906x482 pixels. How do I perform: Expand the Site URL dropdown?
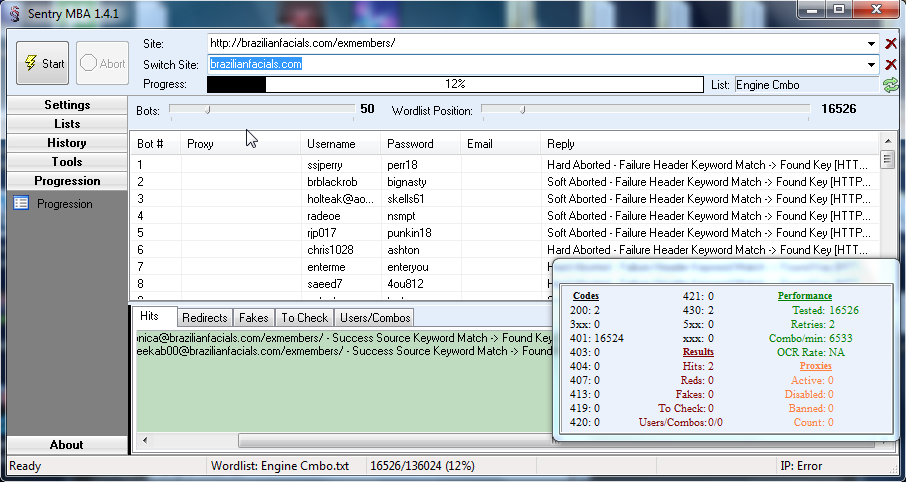[x=872, y=44]
